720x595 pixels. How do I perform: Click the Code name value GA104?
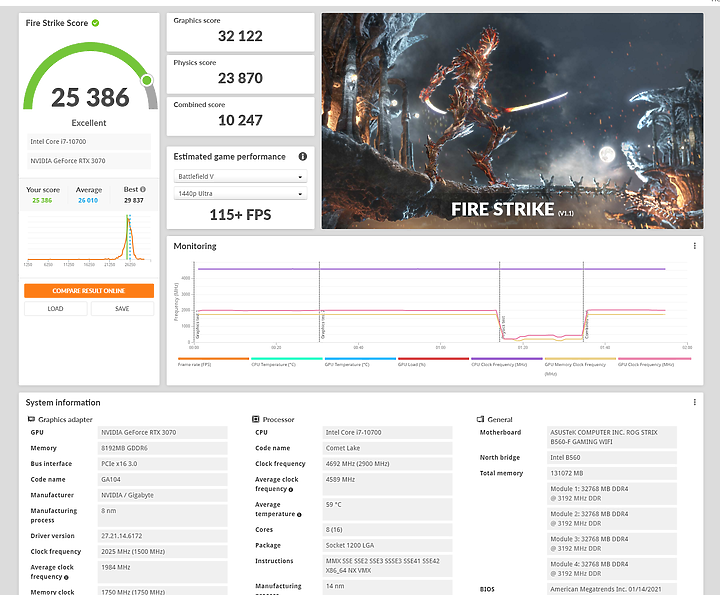[x=163, y=479]
